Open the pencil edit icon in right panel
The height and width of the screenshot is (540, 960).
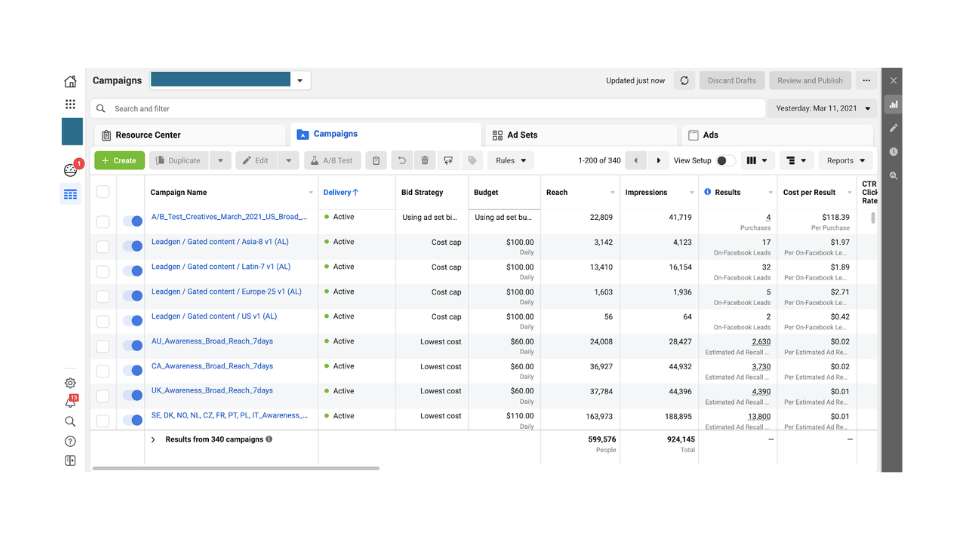[893, 128]
